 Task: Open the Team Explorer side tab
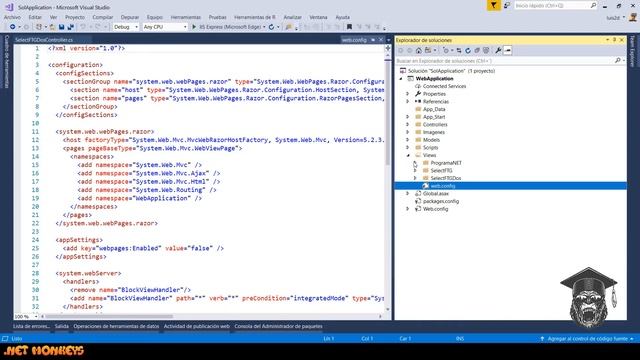[633, 51]
